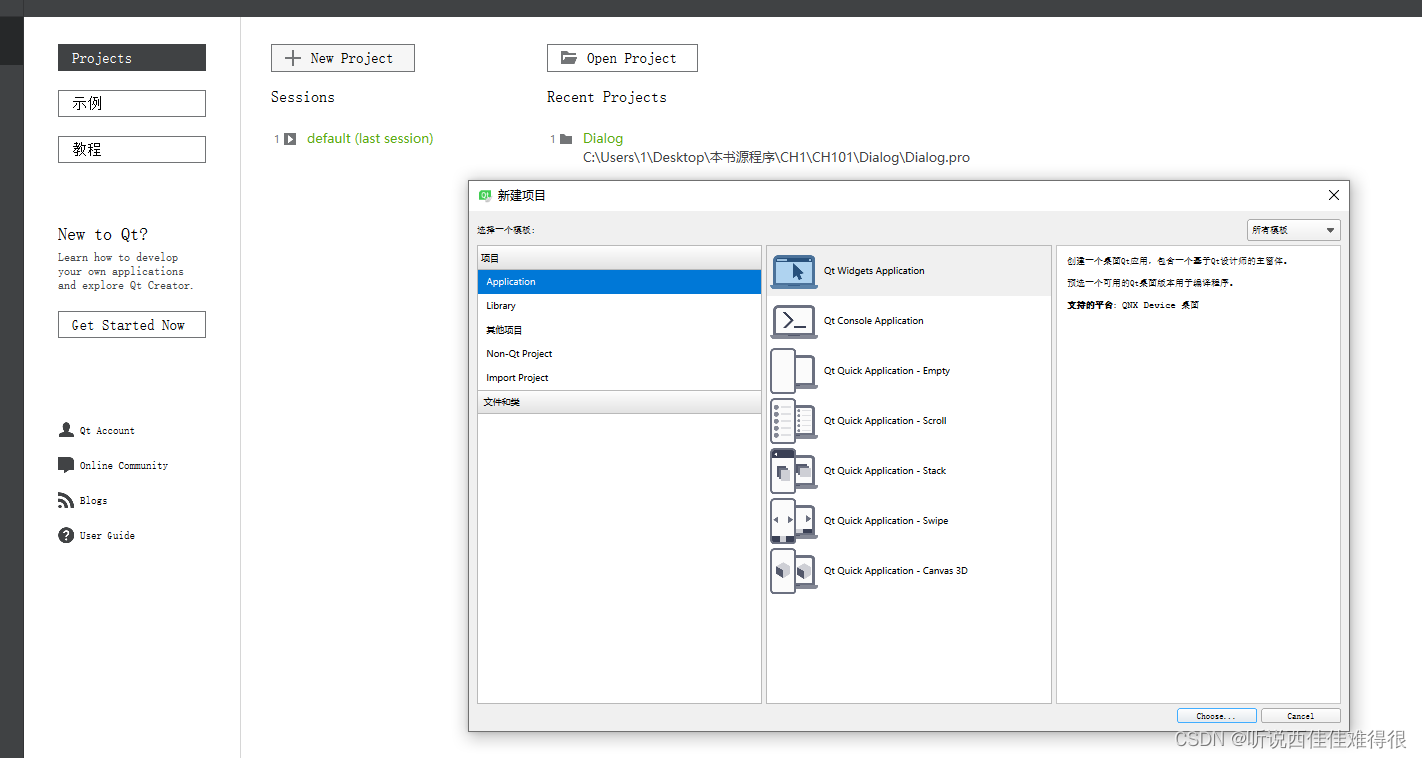Select the Import Project category
Image resolution: width=1422 pixels, height=758 pixels.
coord(620,378)
